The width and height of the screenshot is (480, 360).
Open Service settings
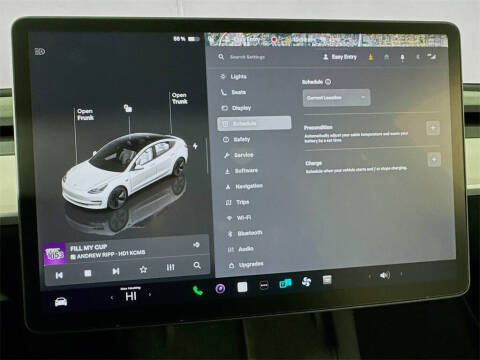[239, 155]
